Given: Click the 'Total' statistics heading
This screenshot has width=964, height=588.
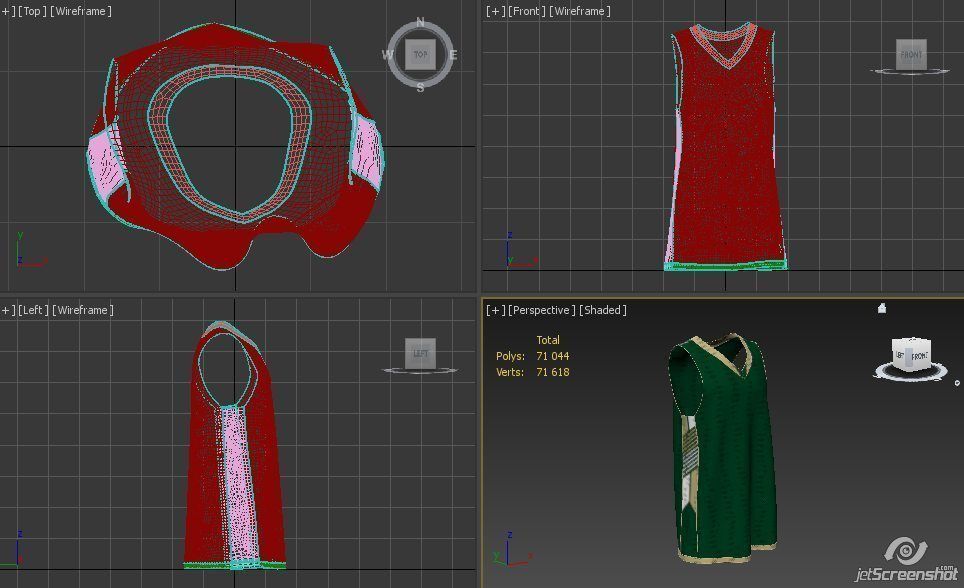Looking at the screenshot, I should 548,340.
